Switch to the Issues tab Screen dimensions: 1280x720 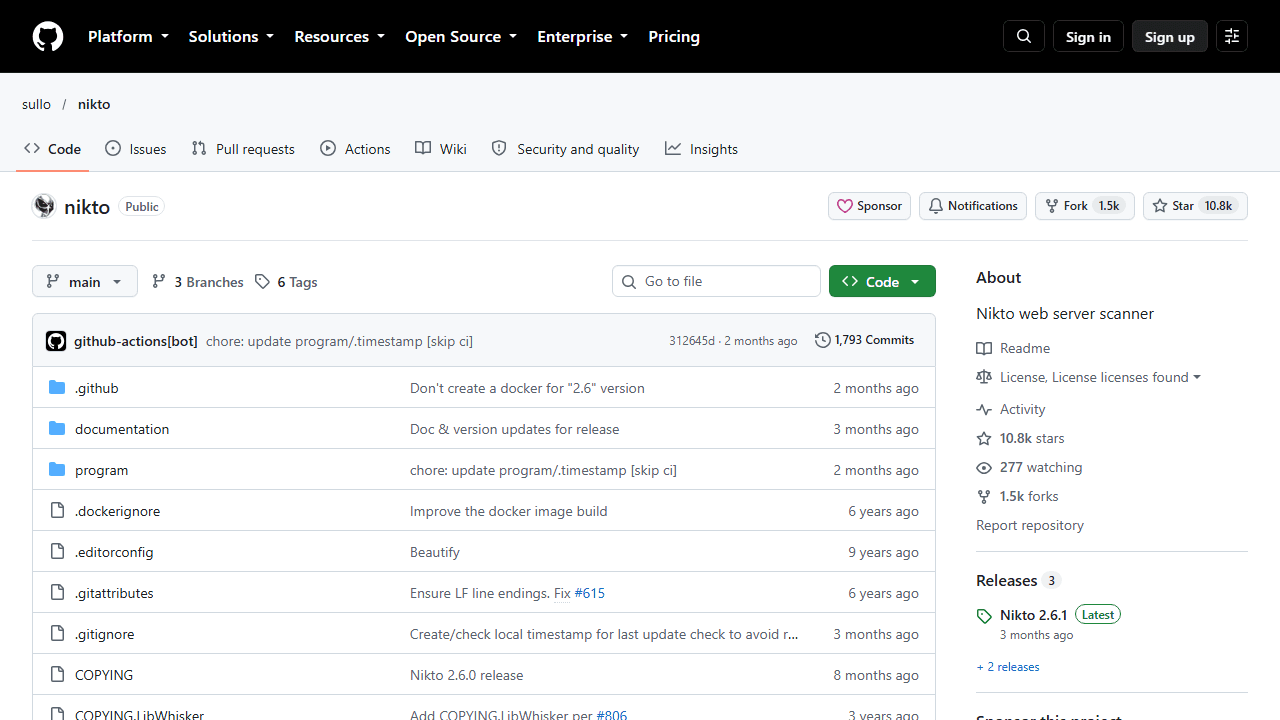(x=136, y=149)
